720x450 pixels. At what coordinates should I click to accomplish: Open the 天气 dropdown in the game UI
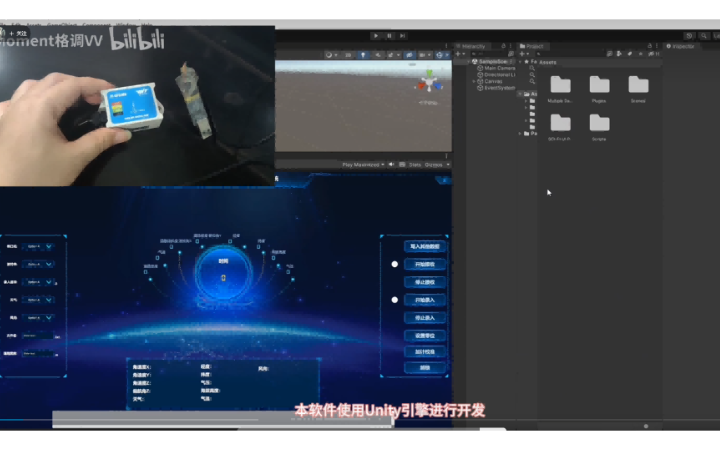39,300
